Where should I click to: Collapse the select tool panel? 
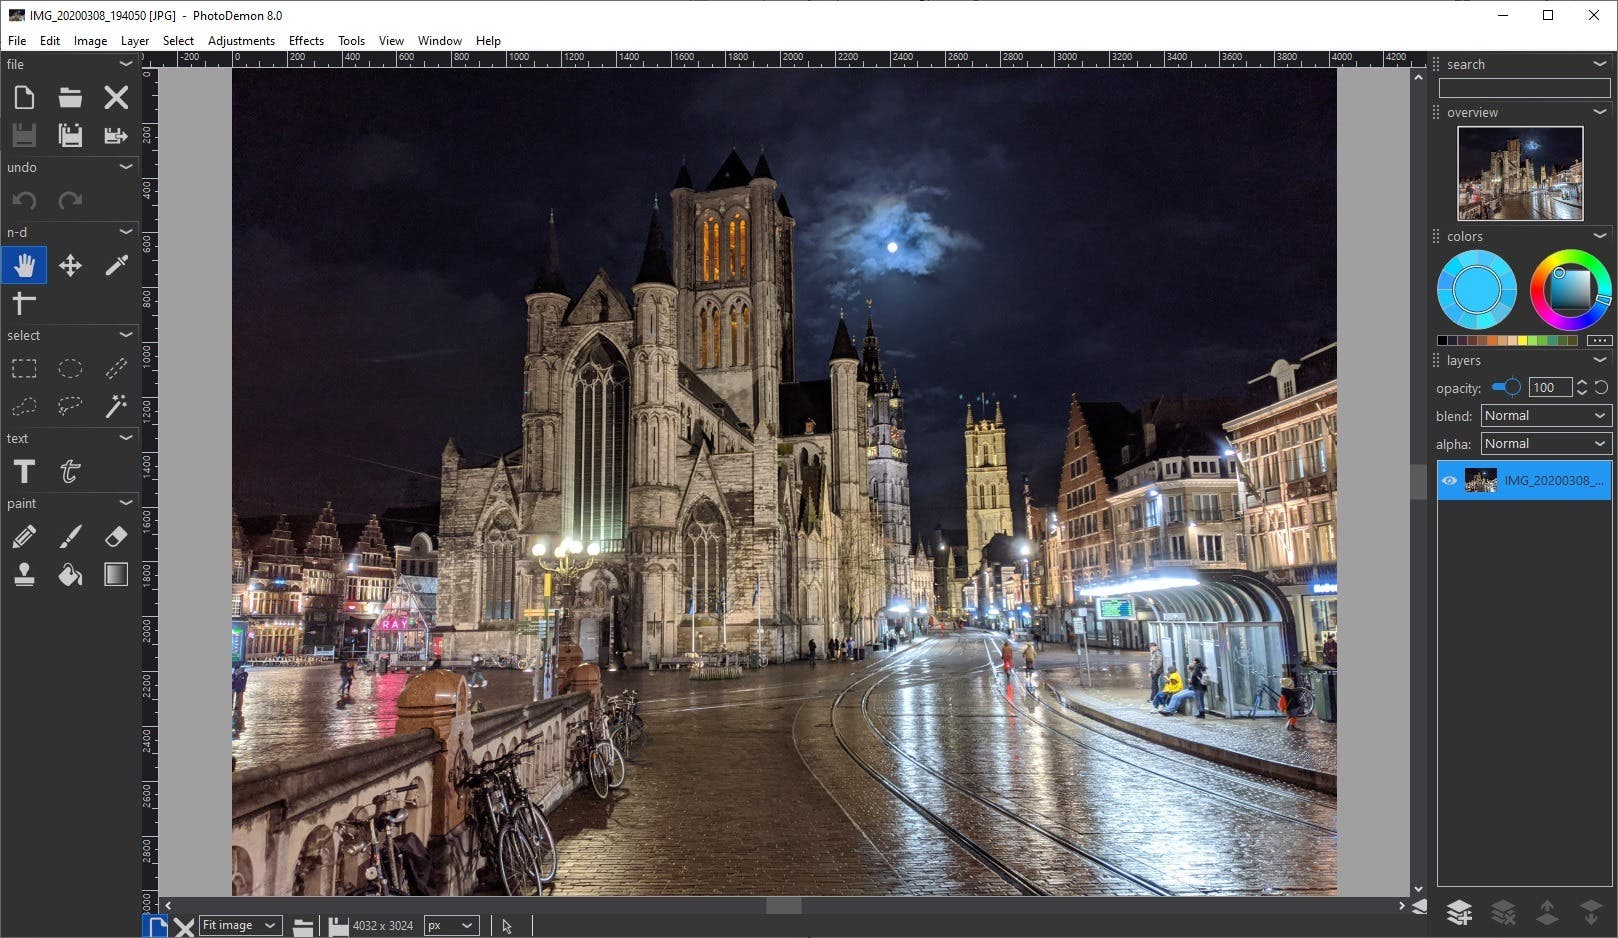point(126,335)
